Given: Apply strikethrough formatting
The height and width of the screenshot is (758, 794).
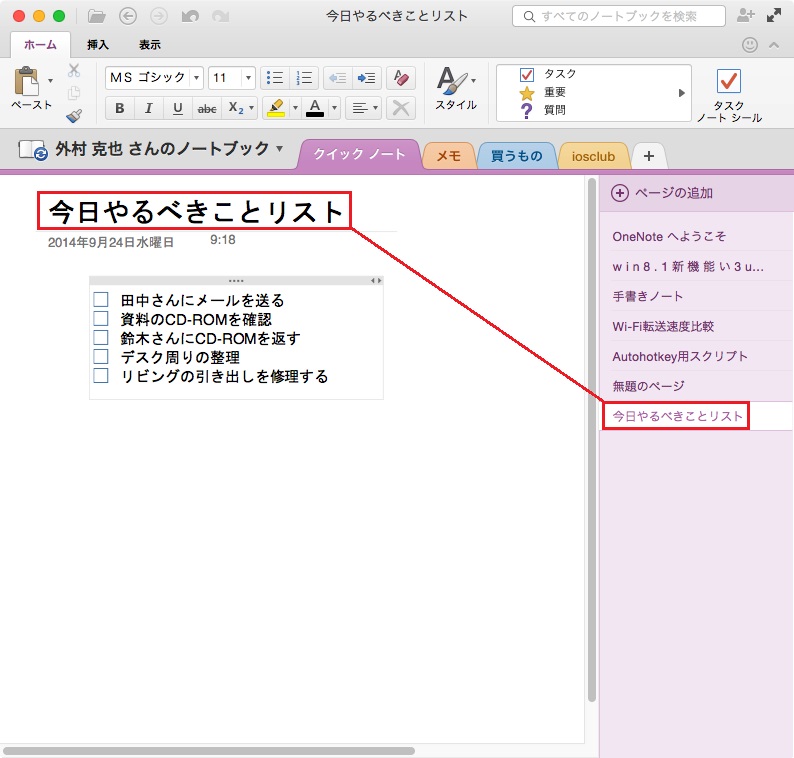Looking at the screenshot, I should (x=207, y=108).
